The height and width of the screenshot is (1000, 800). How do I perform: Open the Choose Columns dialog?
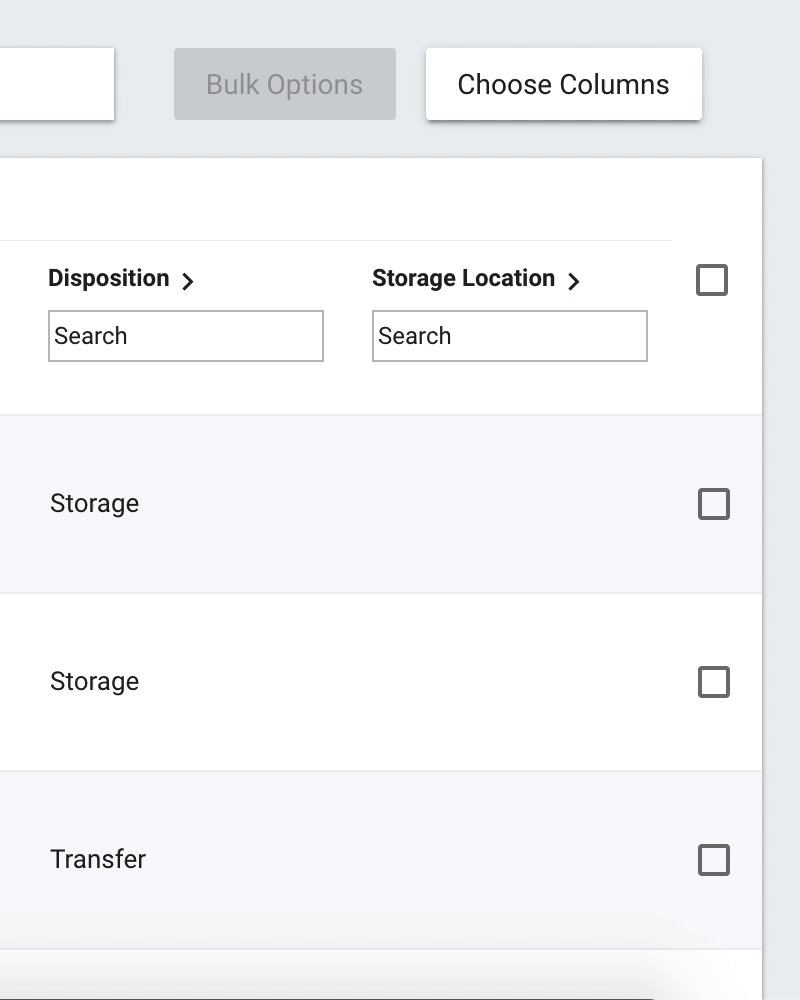click(x=563, y=84)
